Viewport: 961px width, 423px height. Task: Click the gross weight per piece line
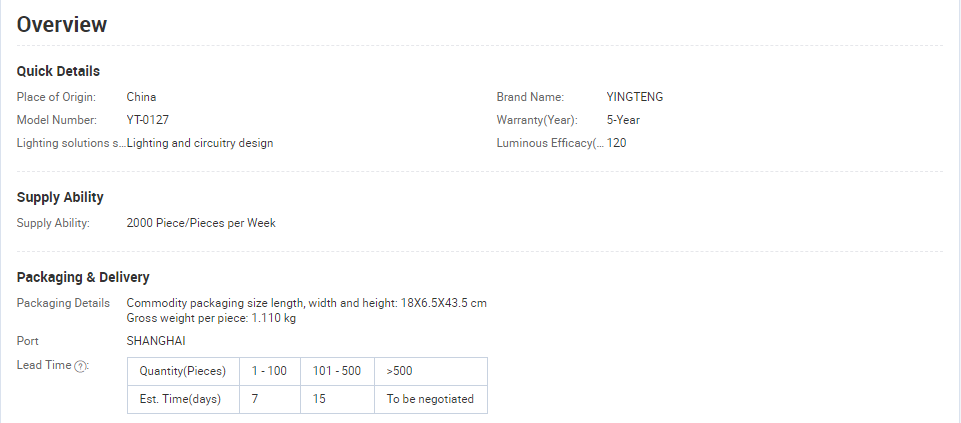pos(211,318)
